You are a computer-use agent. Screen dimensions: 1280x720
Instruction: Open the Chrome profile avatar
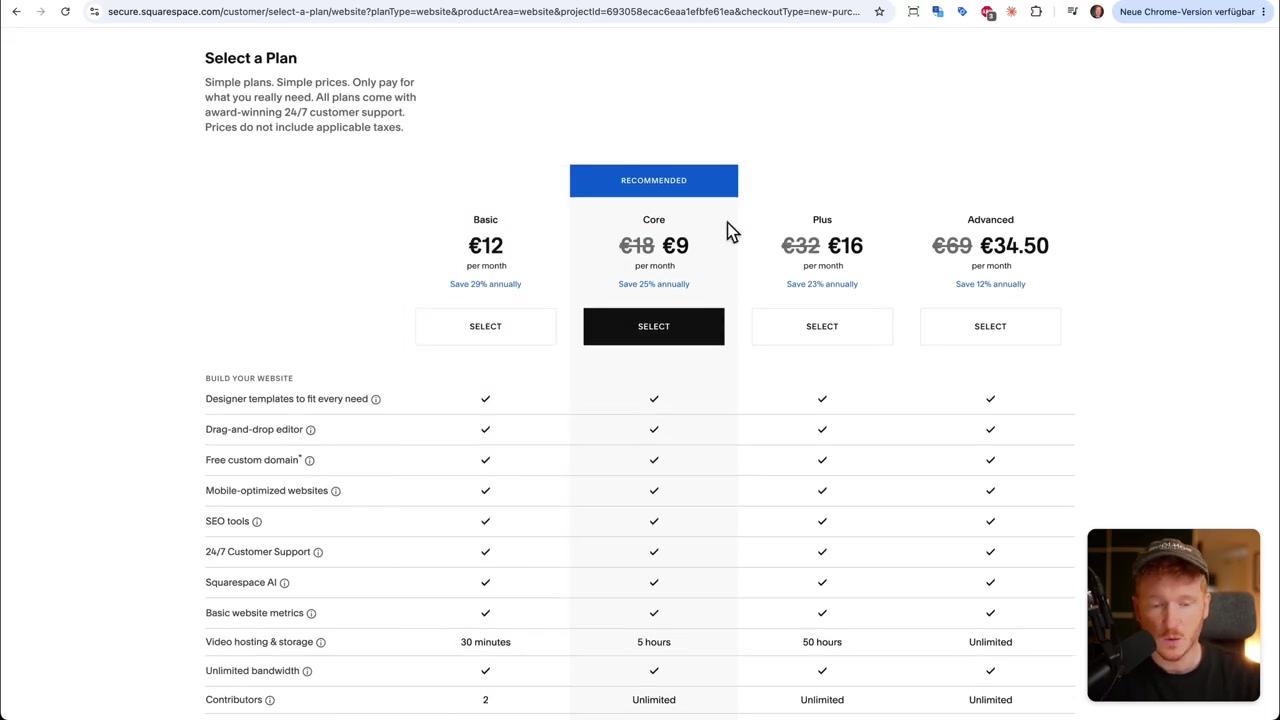(1097, 12)
